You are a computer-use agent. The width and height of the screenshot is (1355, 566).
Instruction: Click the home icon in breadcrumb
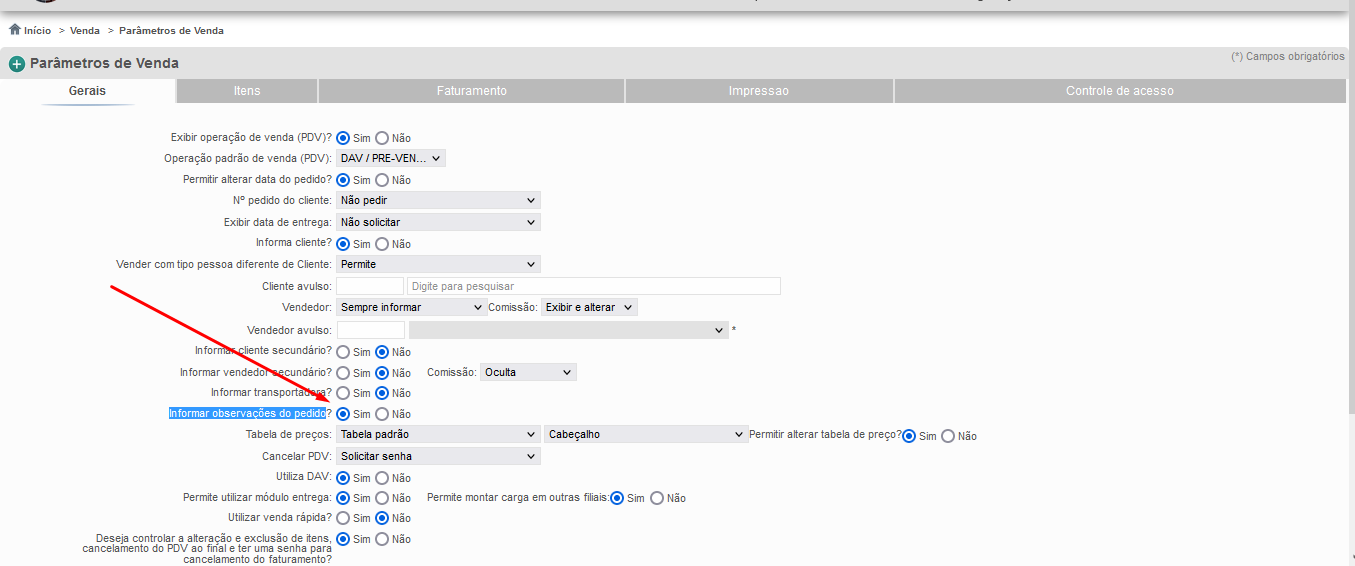(15, 30)
